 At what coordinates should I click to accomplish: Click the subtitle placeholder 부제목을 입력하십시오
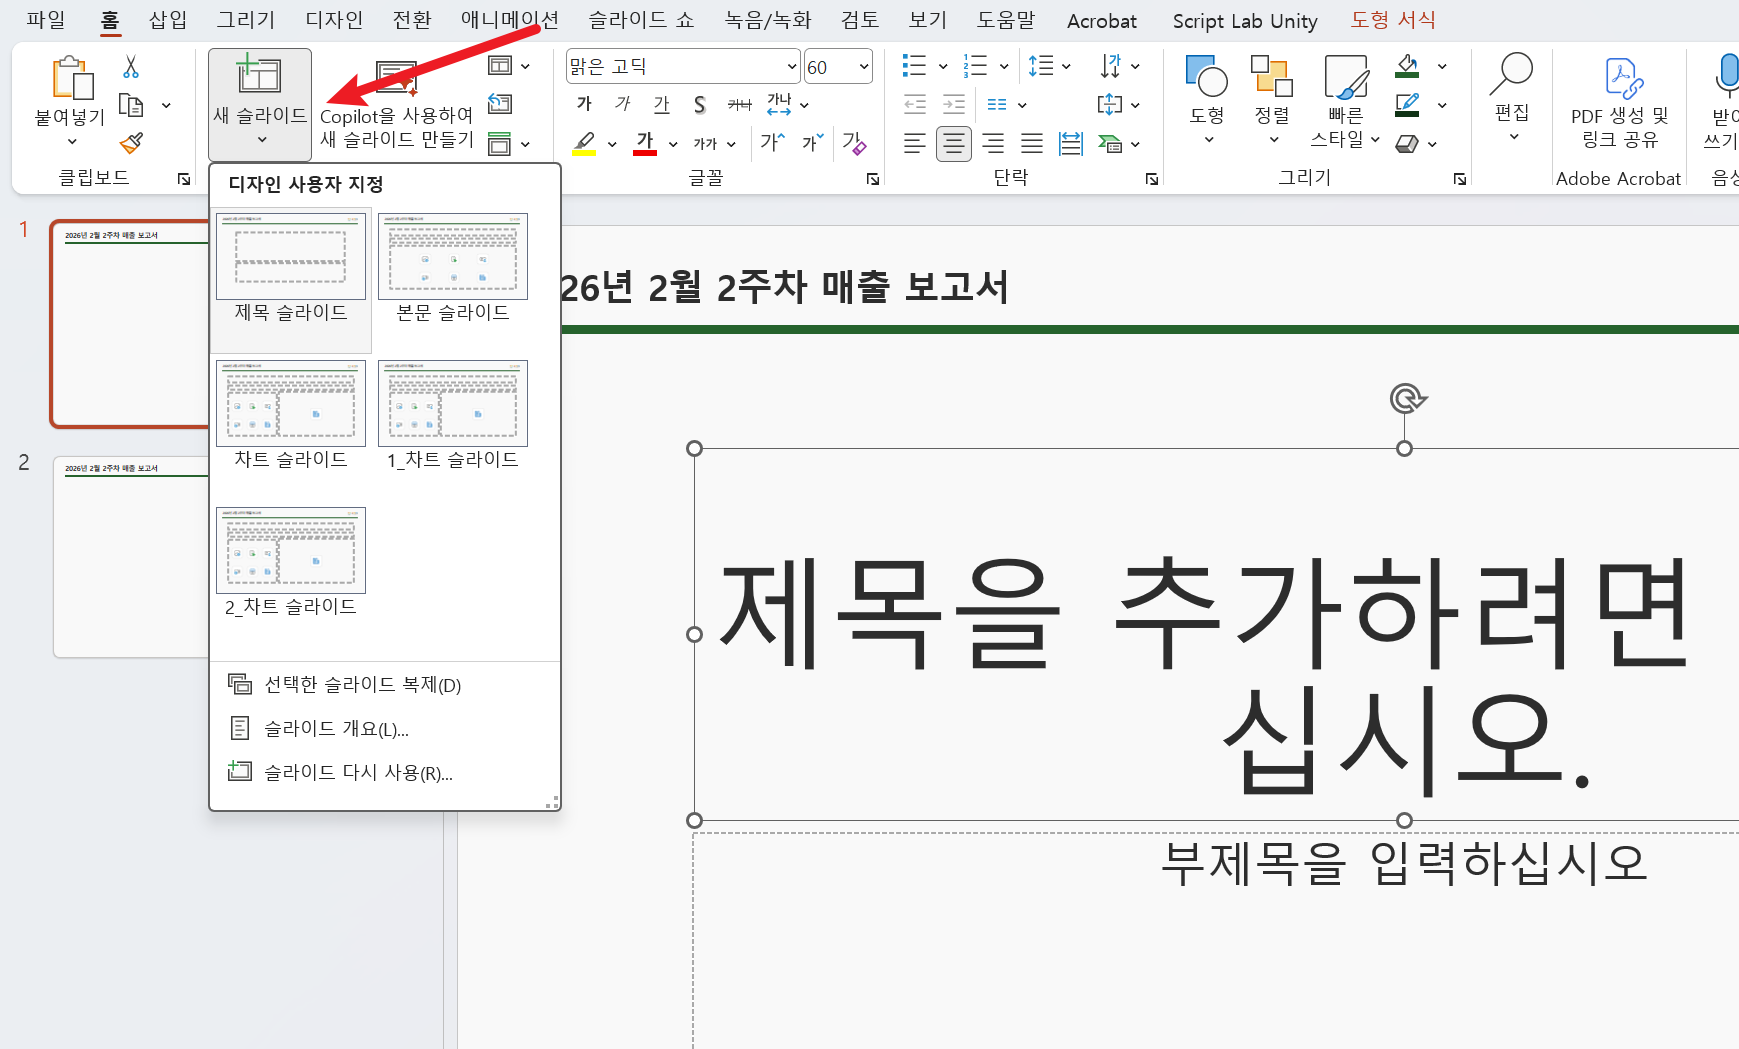(1403, 862)
